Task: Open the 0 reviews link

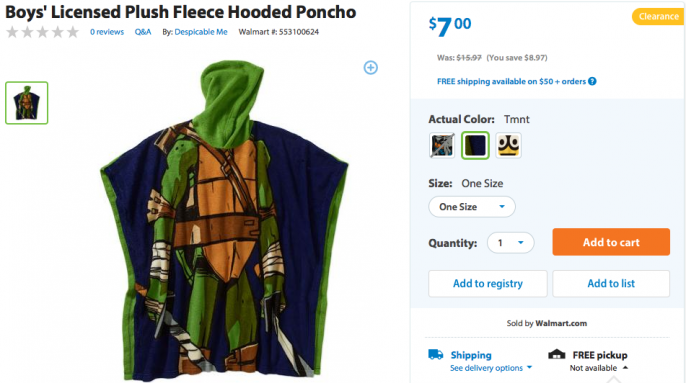Action: [x=107, y=32]
